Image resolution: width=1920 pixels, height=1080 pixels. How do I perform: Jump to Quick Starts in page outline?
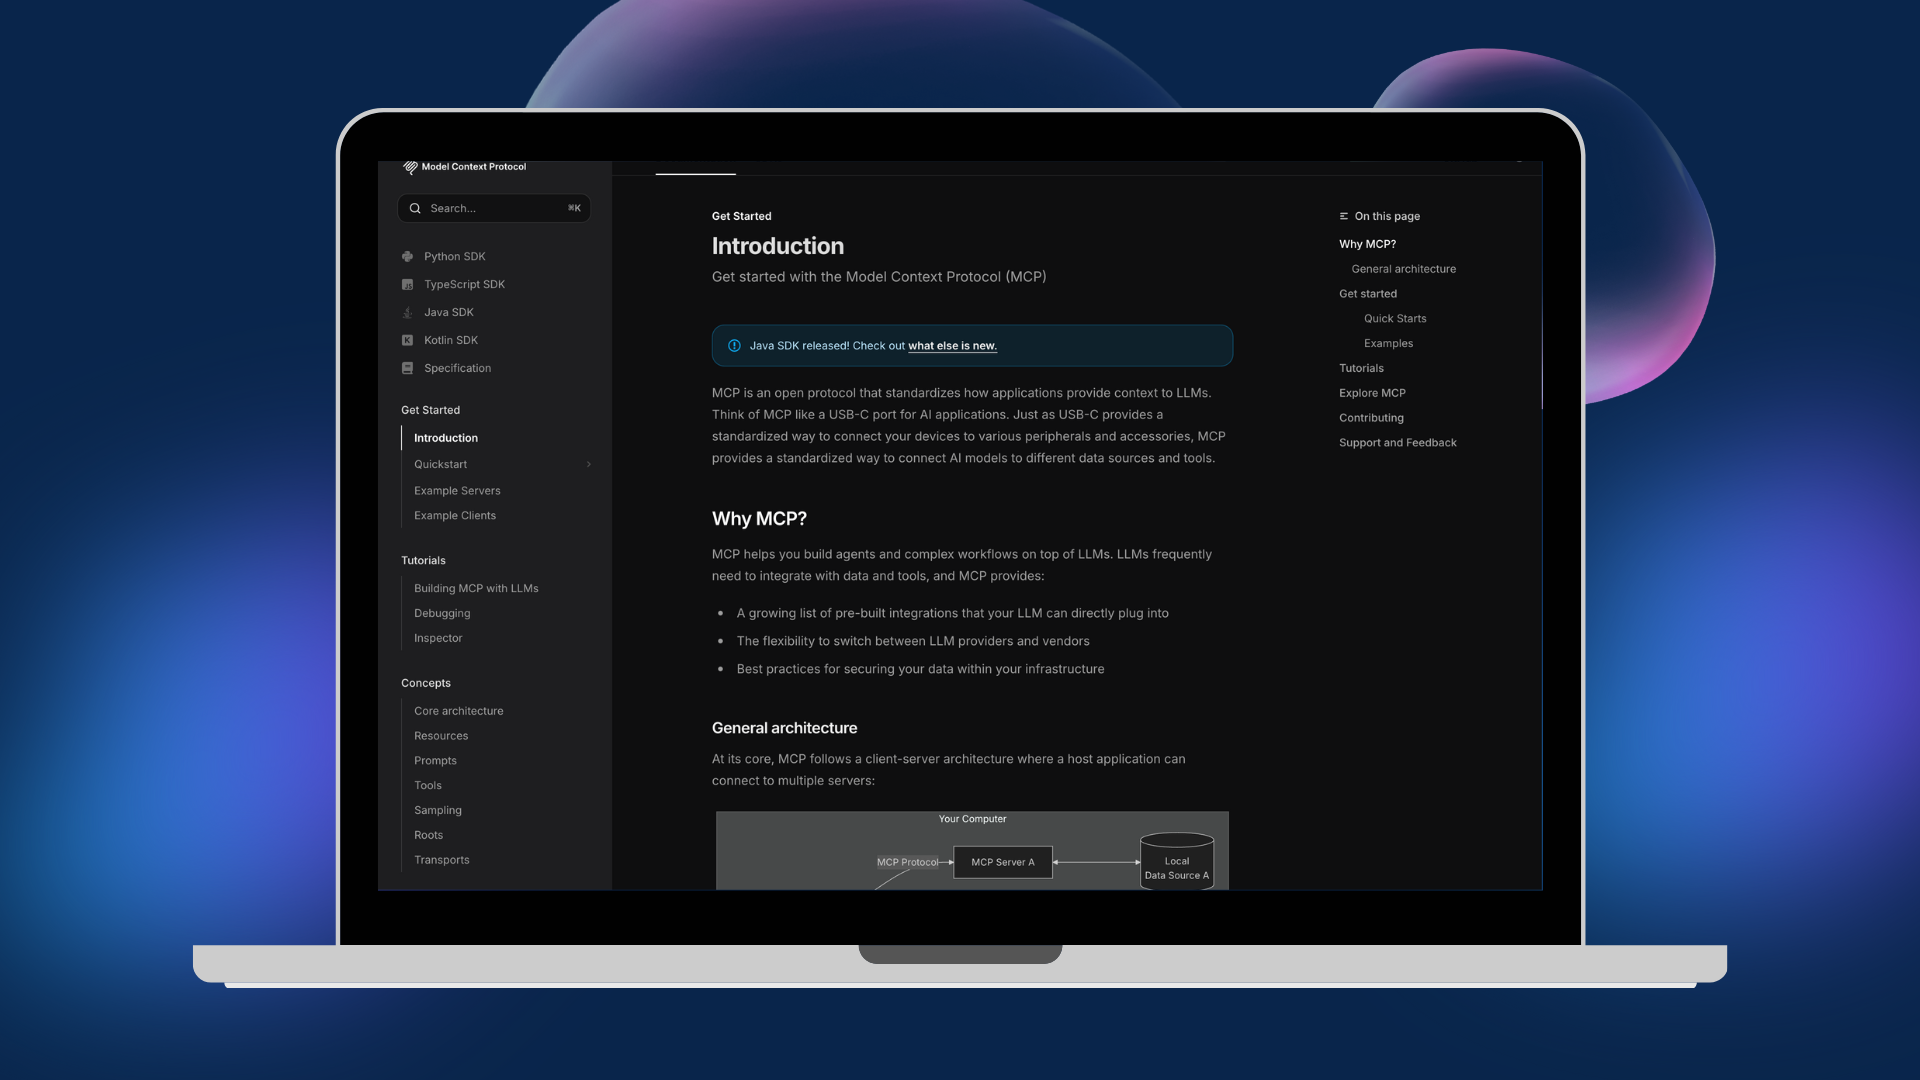click(1395, 319)
